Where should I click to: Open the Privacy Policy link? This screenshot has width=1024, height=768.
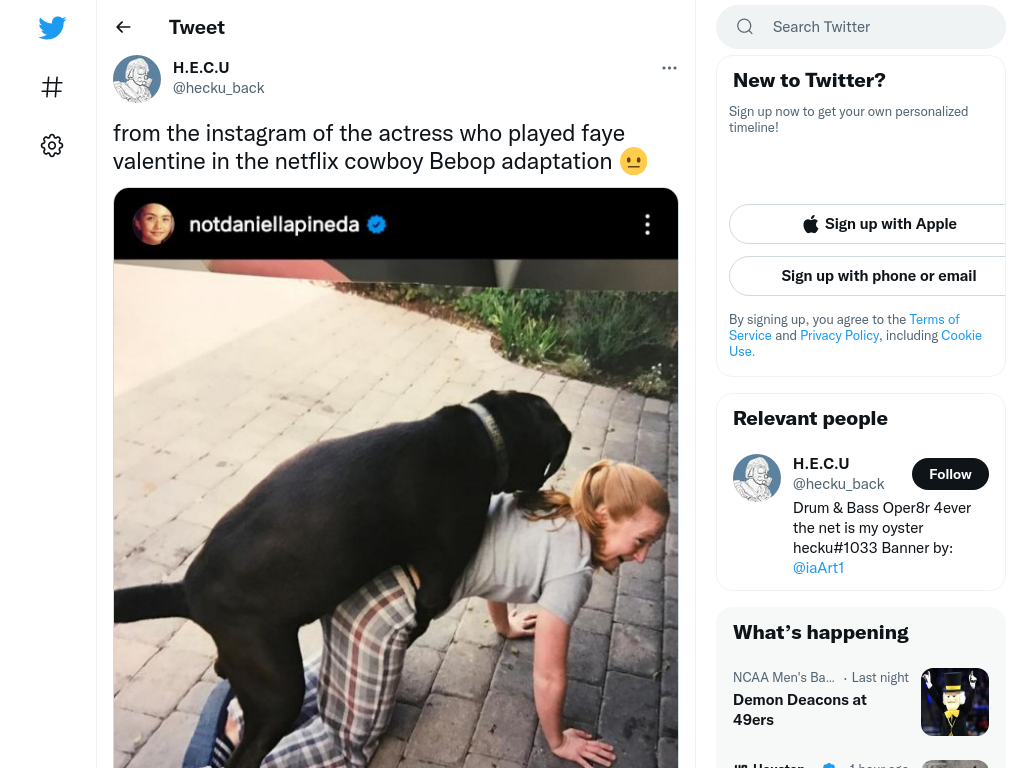(839, 336)
